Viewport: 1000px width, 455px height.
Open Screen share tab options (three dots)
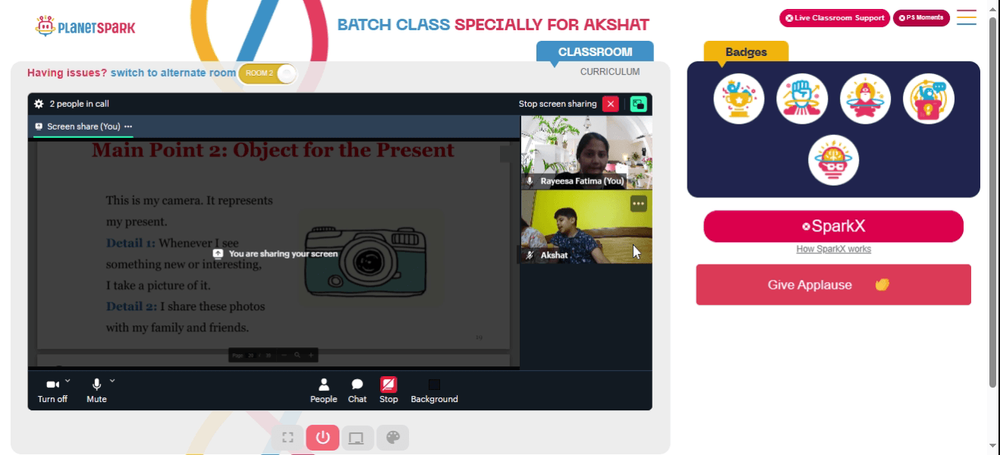[x=128, y=126]
